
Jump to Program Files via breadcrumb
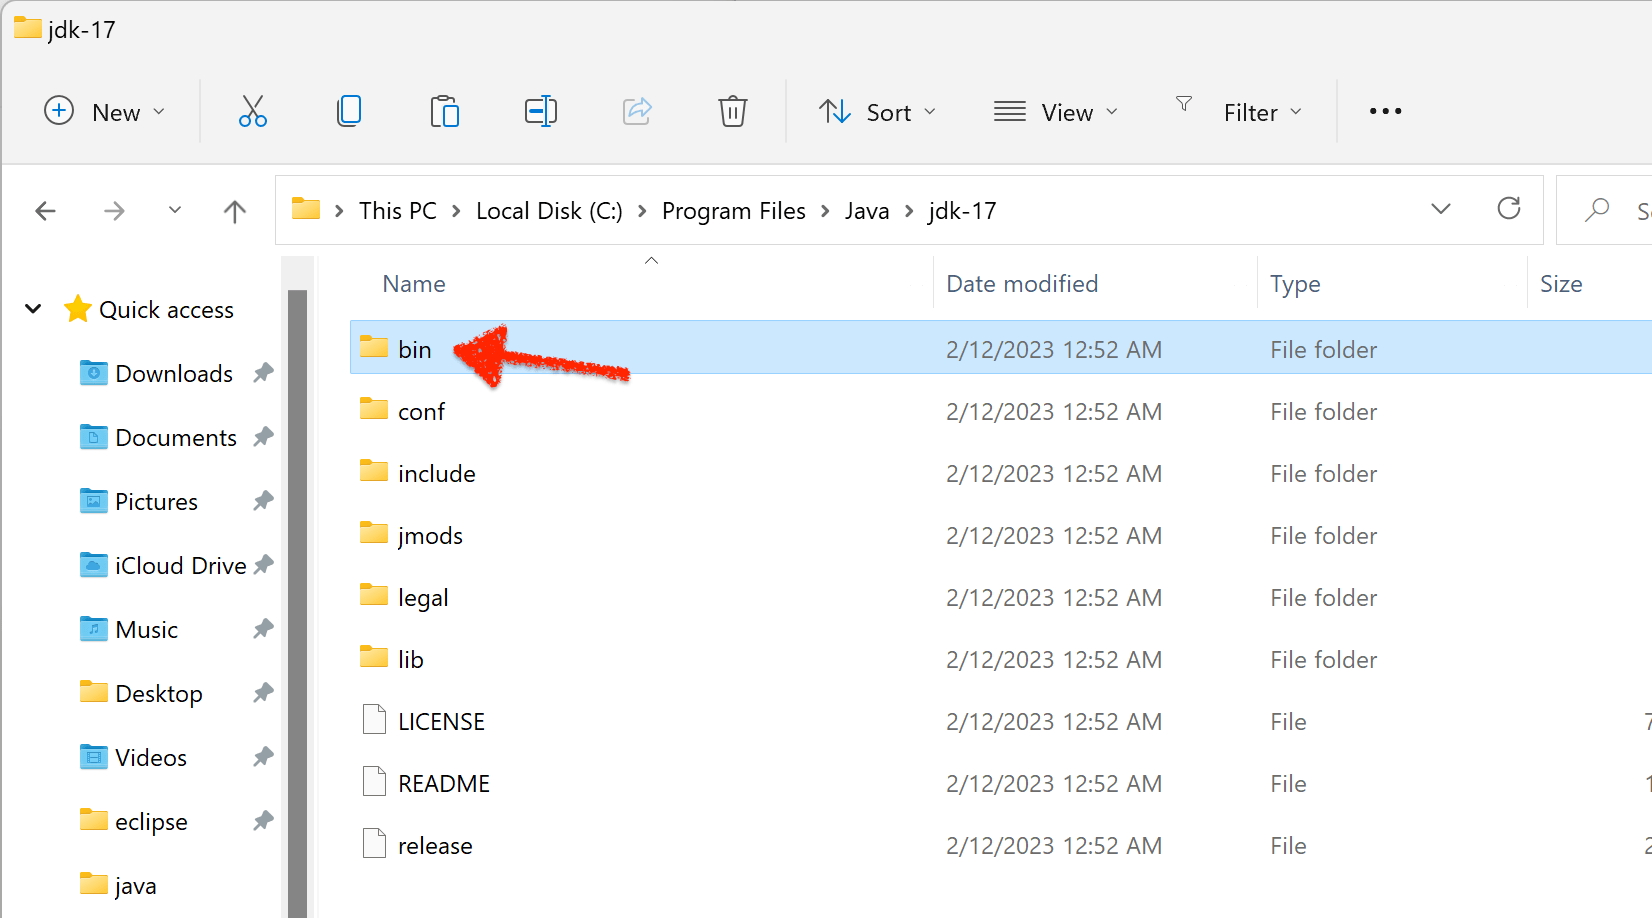(734, 210)
